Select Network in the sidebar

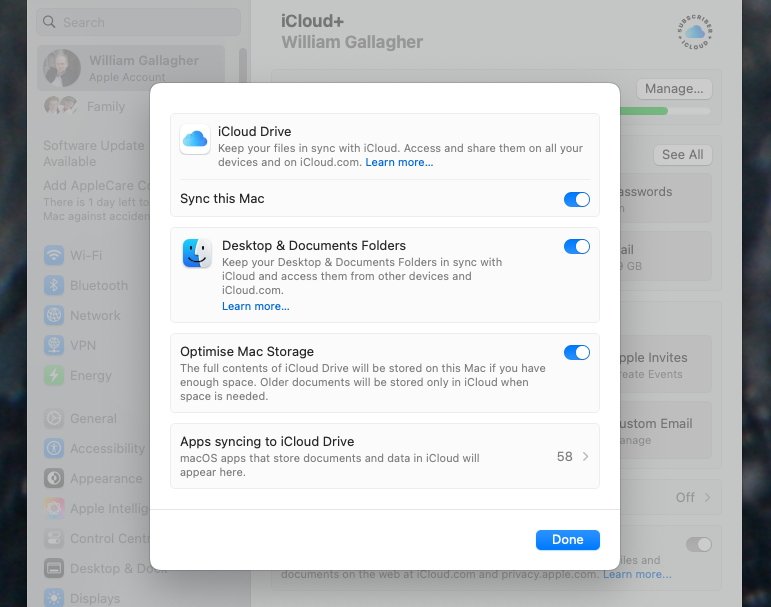click(x=95, y=315)
